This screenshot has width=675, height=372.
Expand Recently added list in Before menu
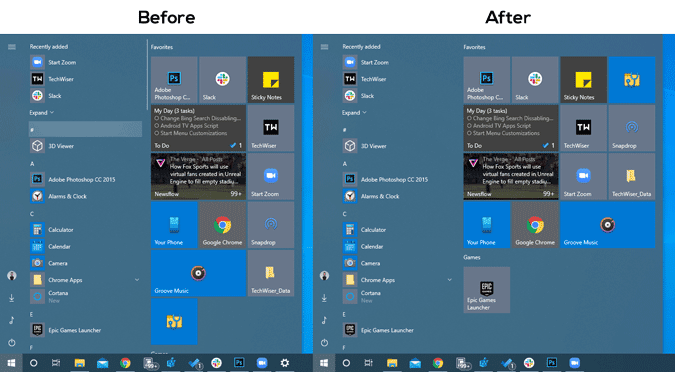(x=42, y=112)
